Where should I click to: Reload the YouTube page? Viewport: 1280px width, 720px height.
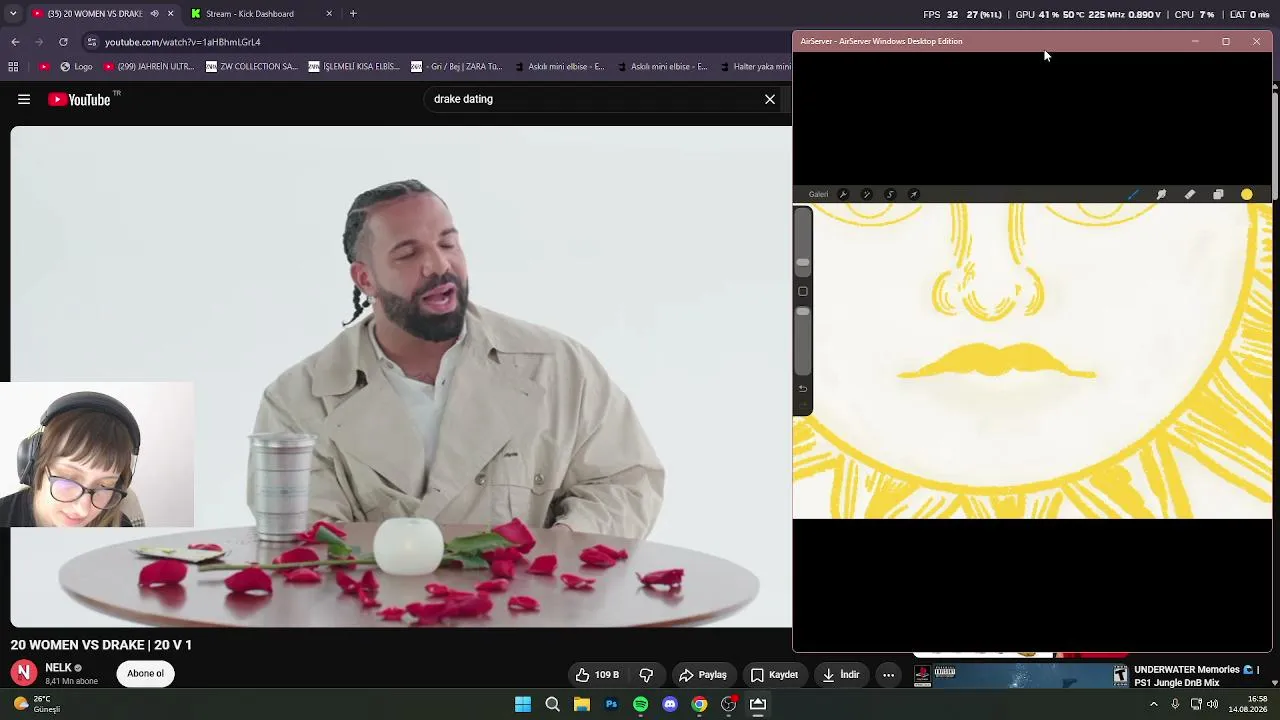click(x=63, y=42)
